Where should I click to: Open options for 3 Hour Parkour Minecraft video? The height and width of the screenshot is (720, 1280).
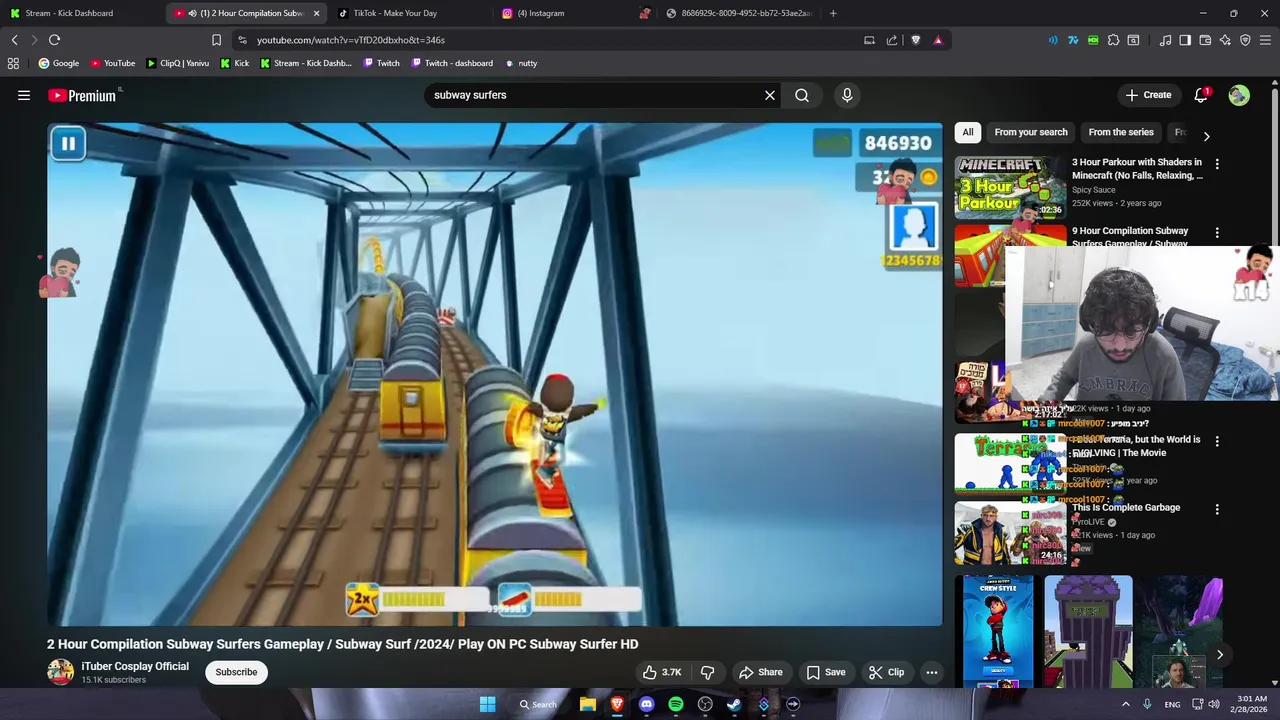1217,163
